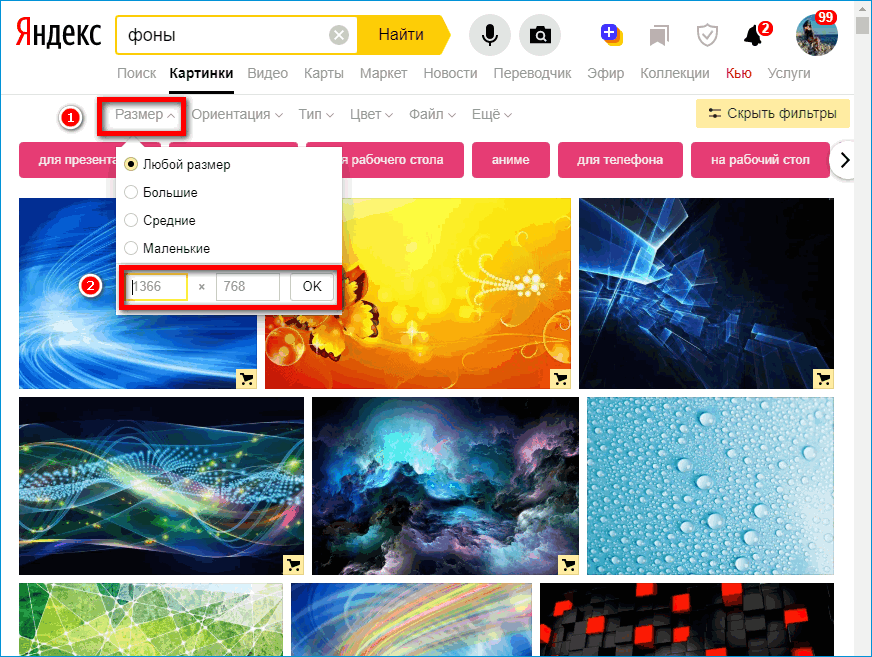Open the notifications bell icon
The image size is (872, 657).
[754, 36]
